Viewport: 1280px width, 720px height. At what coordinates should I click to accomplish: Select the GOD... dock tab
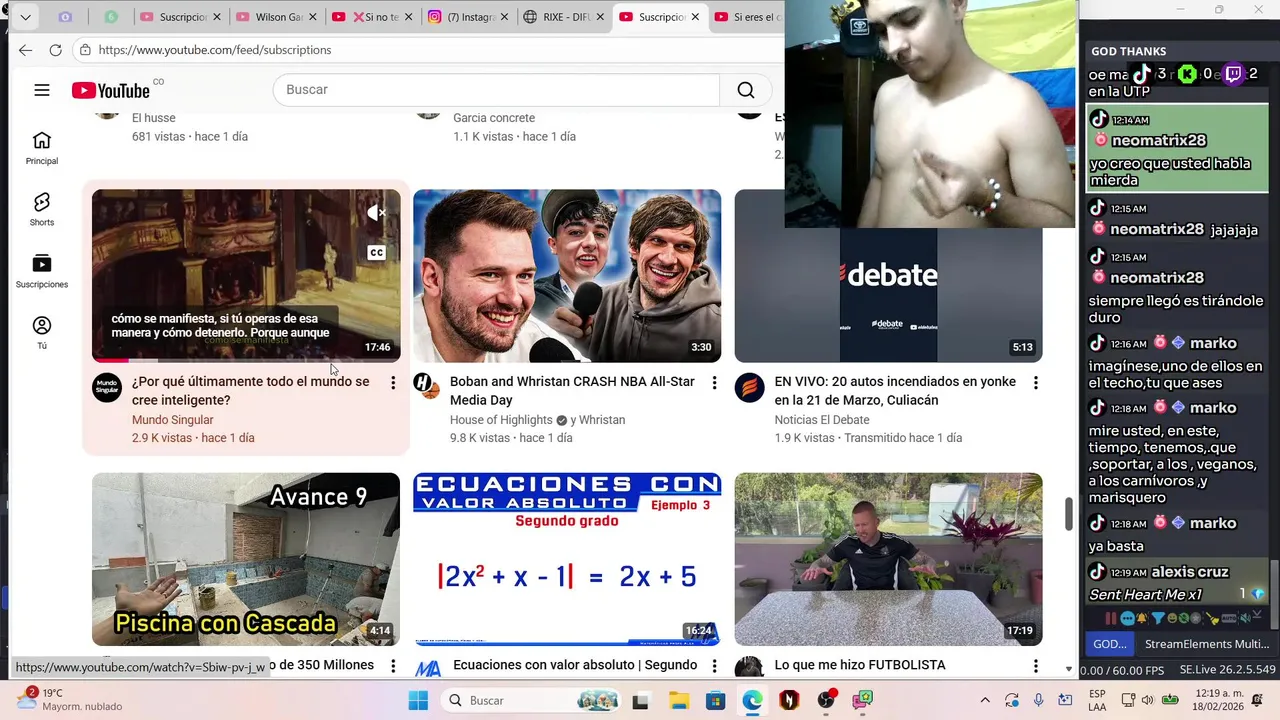[x=1109, y=644]
